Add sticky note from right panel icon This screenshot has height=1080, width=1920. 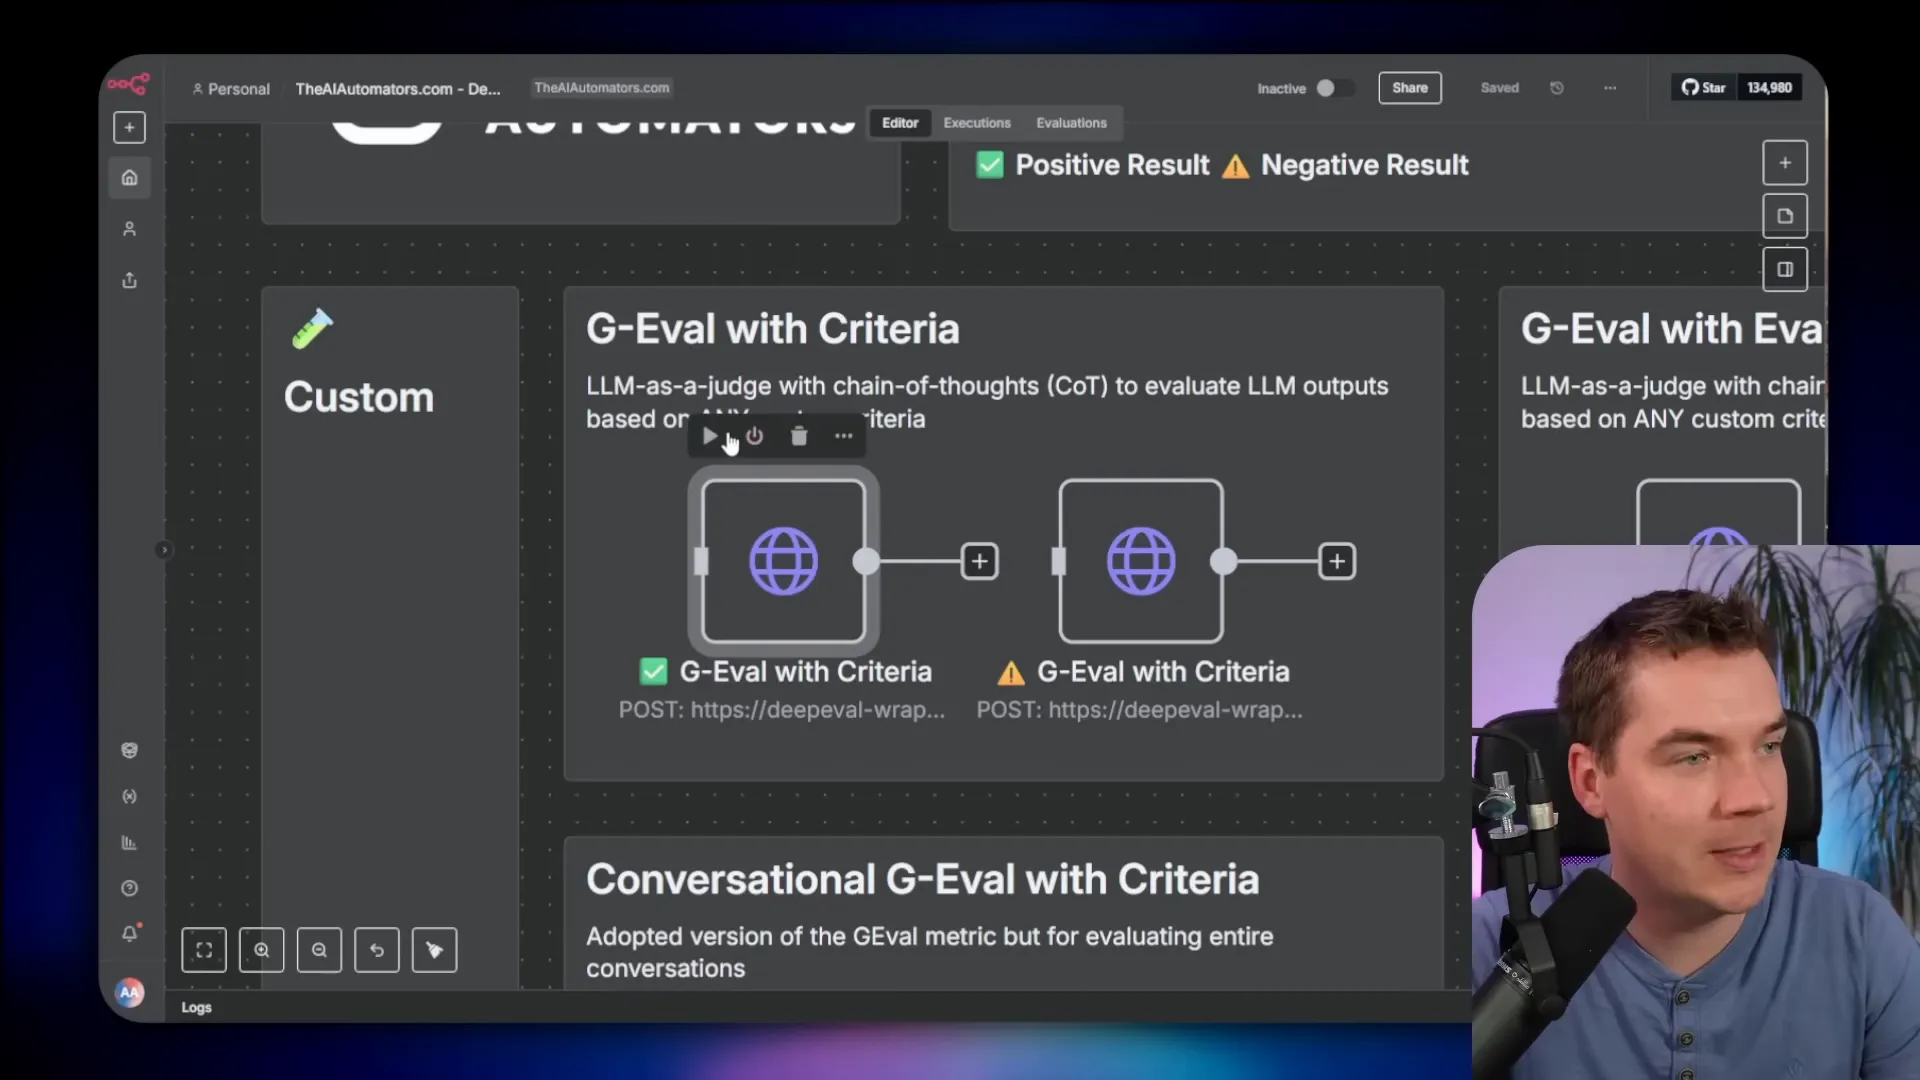1785,216
